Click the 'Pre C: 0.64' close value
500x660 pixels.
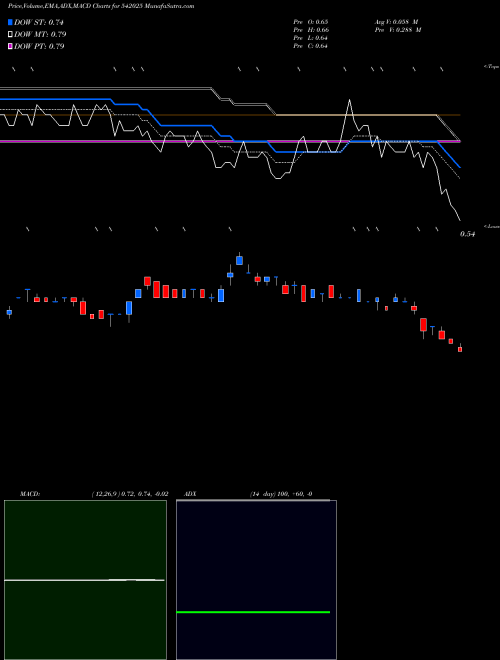[311, 46]
